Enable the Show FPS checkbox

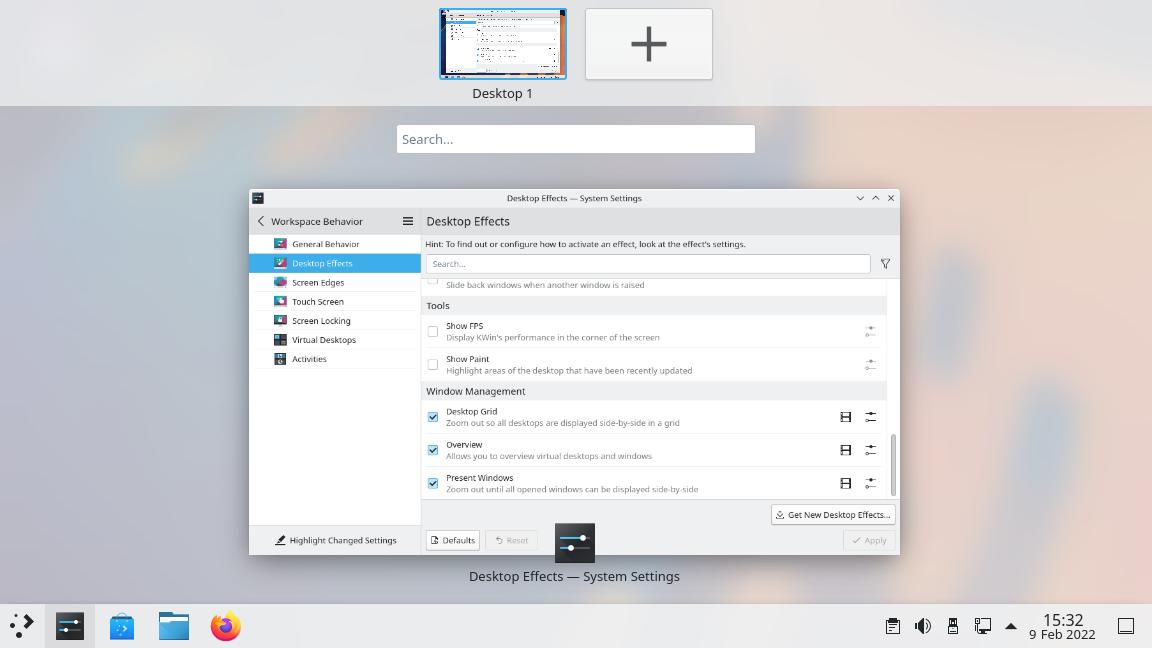pyautogui.click(x=433, y=331)
